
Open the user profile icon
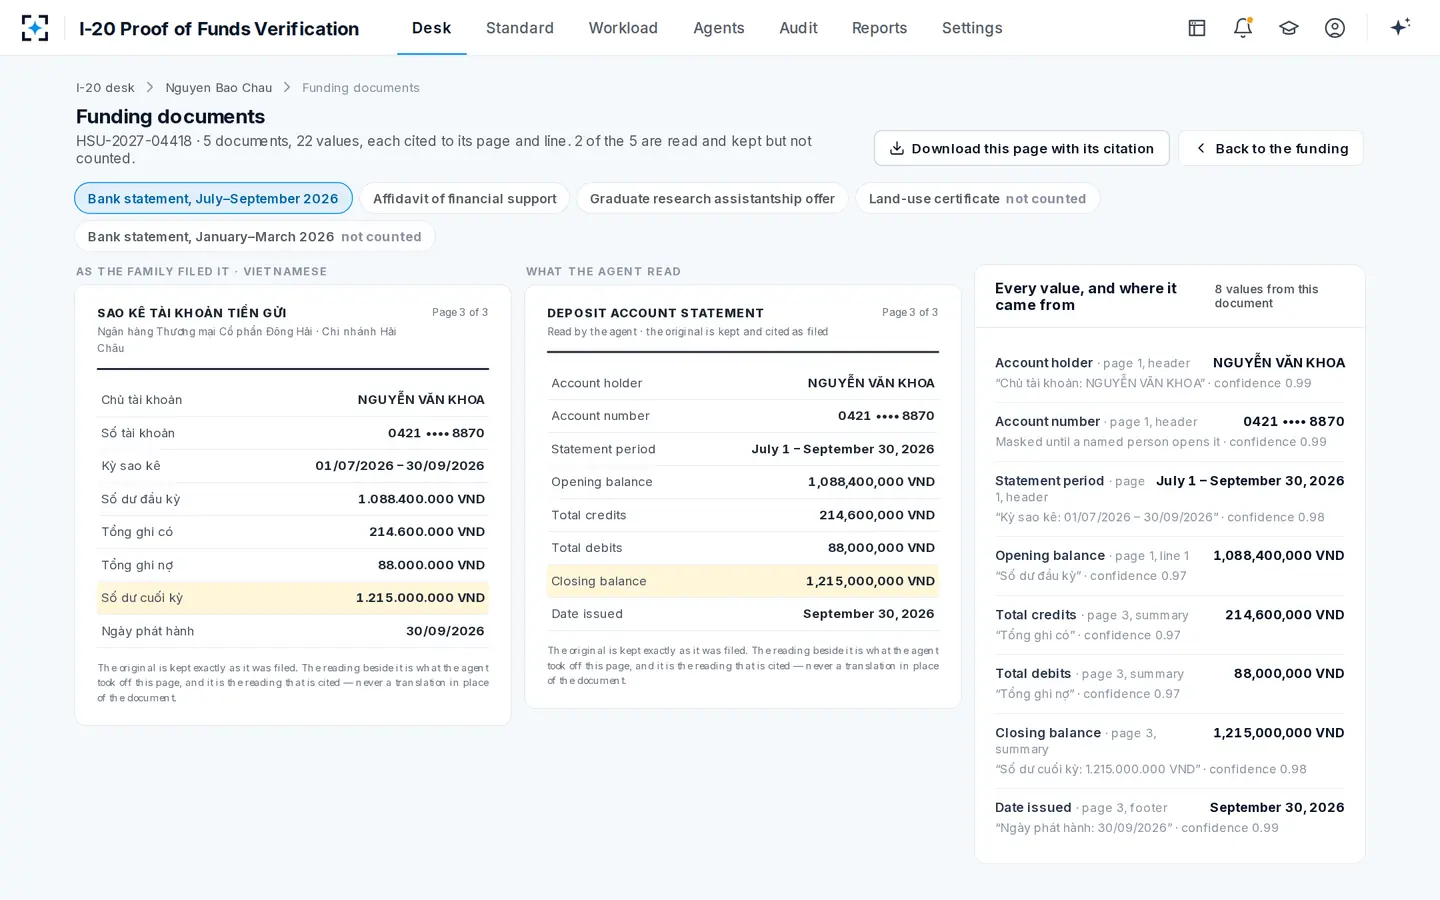coord(1335,28)
